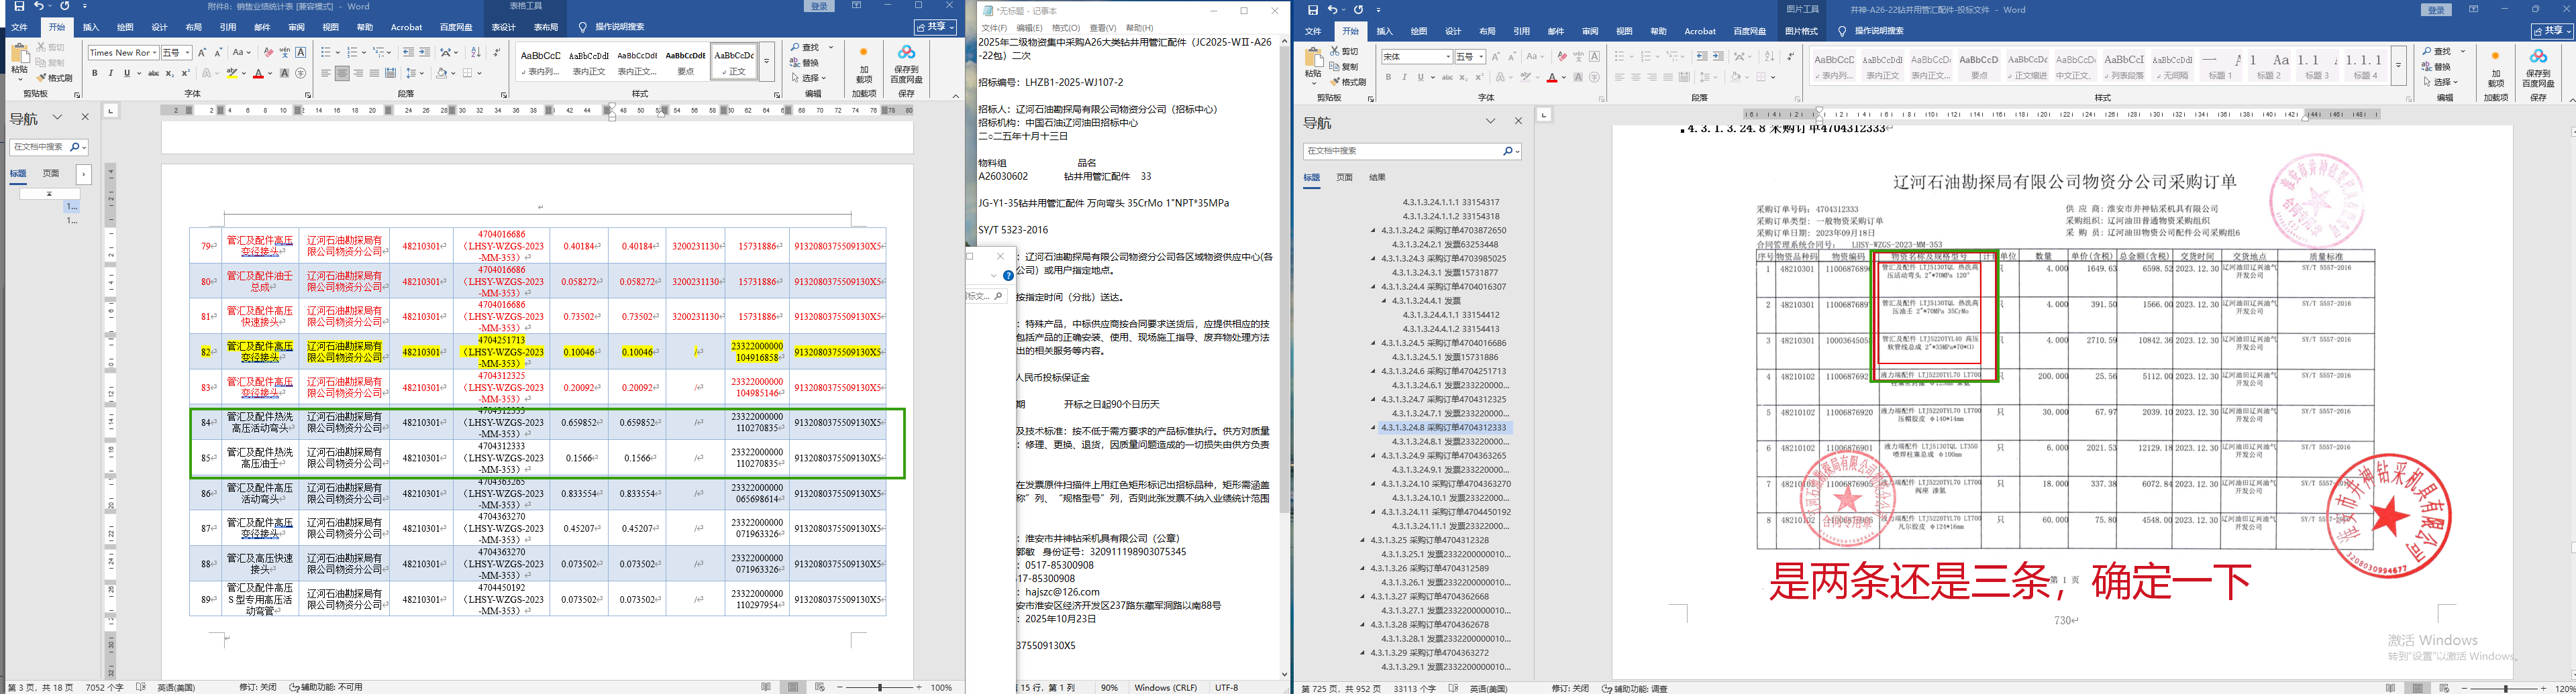Clear all formatting in 销售业绩统计表 window
Screen dimensions: 2576x694
[268, 52]
